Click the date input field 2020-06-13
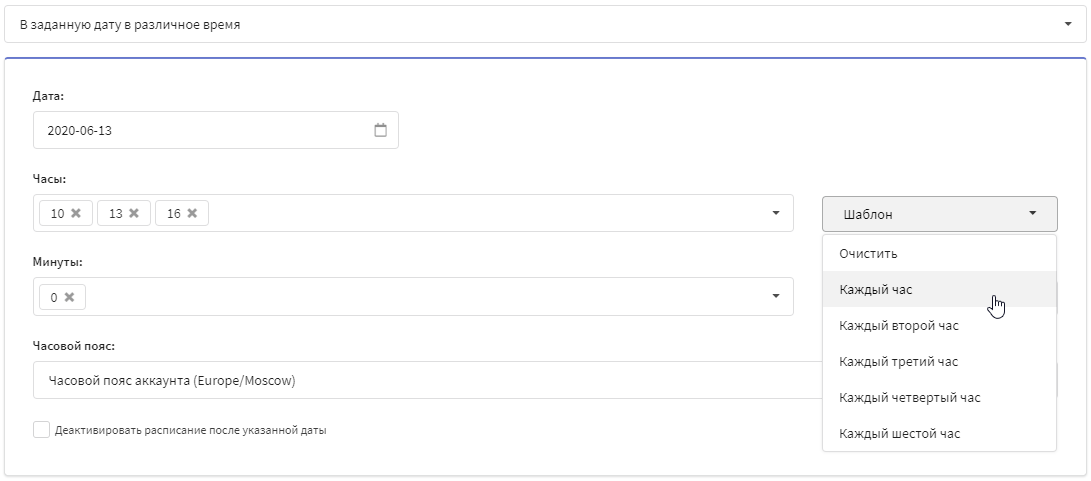Image resolution: width=1091 pixels, height=481 pixels. 216,130
